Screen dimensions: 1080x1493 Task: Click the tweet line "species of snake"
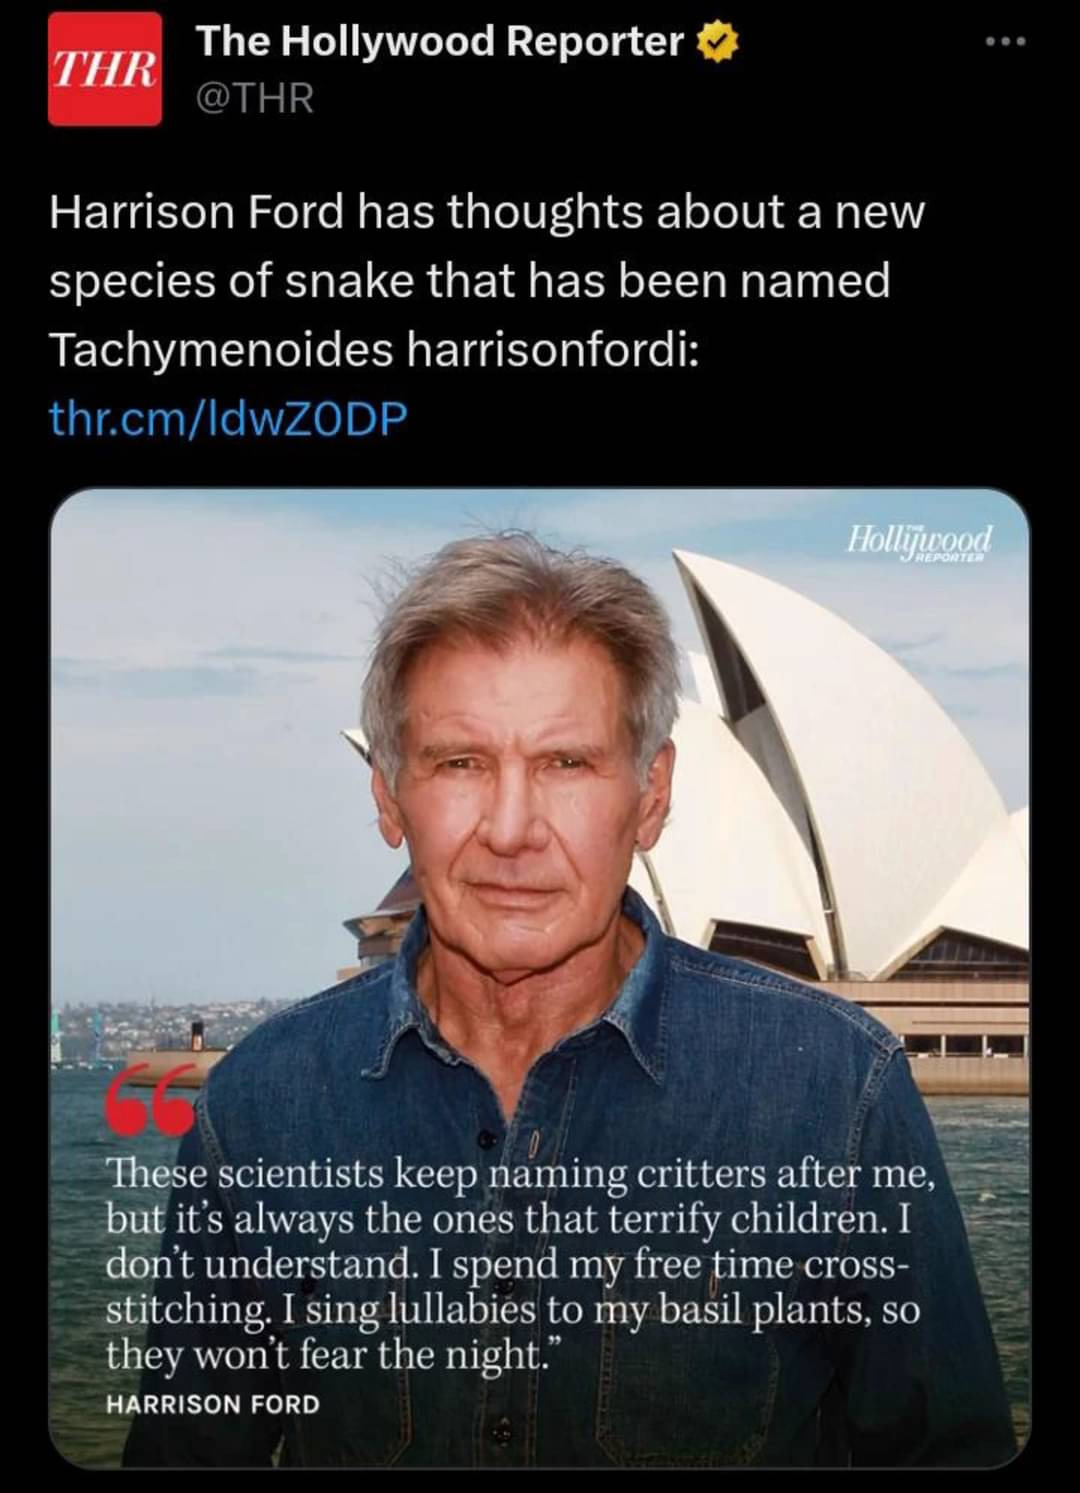(x=469, y=280)
